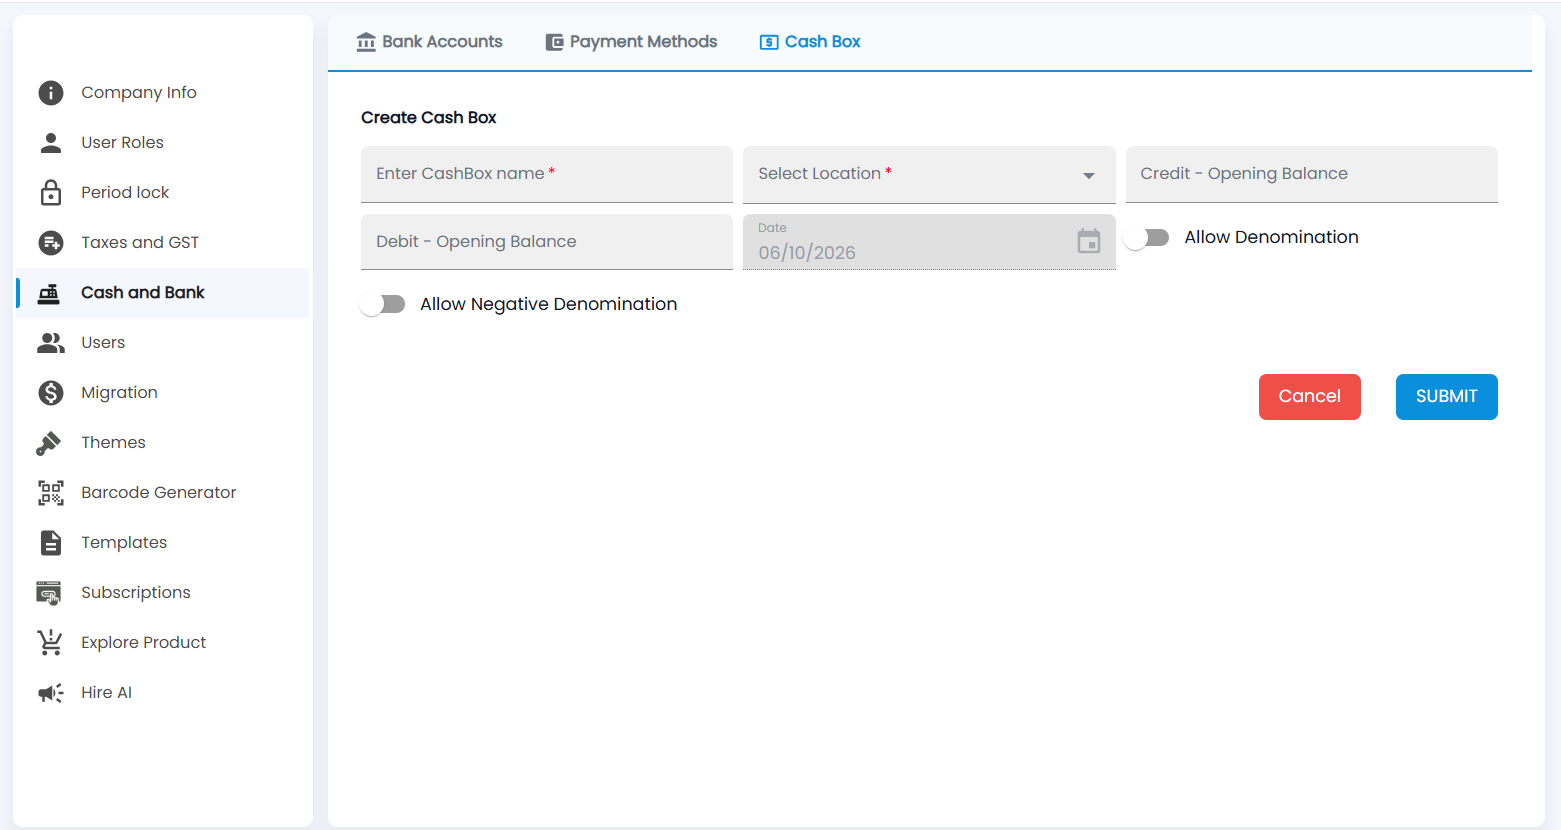This screenshot has height=830, width=1561.
Task: Click the Subscriptions icon
Action: tap(49, 593)
